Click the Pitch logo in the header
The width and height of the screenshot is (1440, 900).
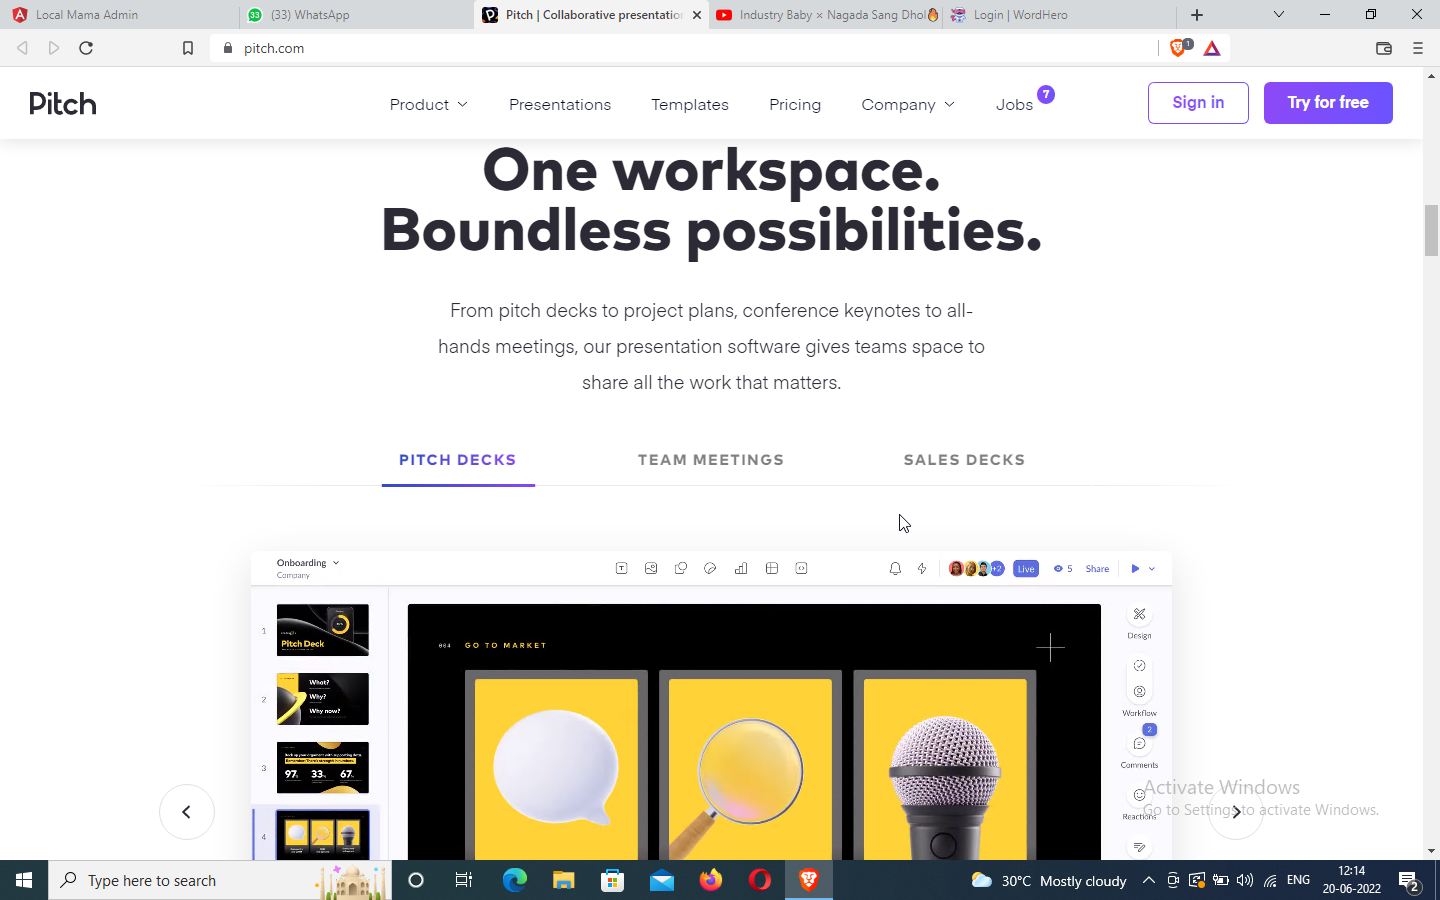[63, 104]
